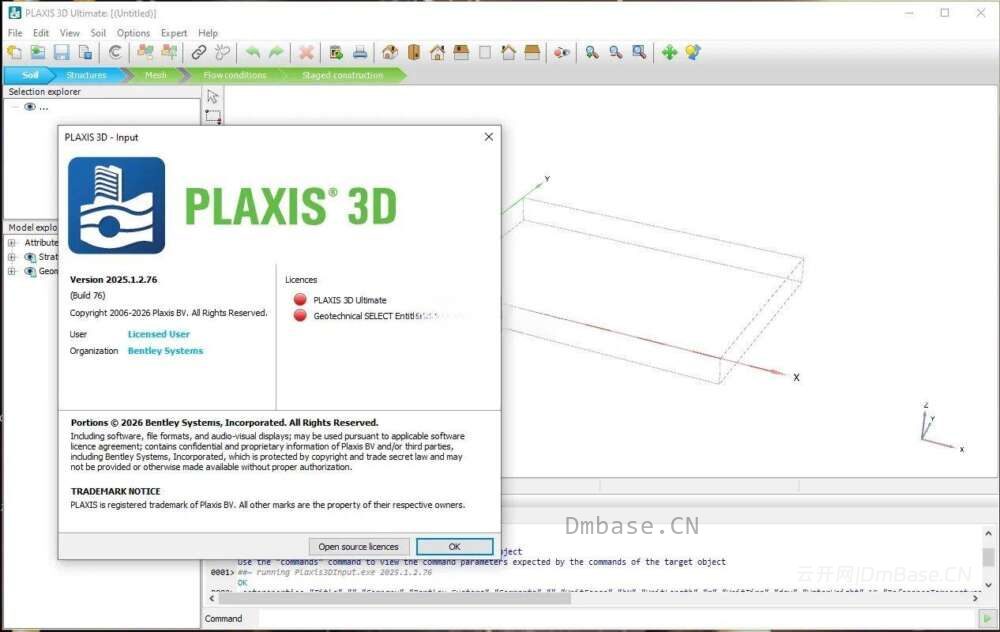Screen dimensions: 1000x632
Task: Switch to the Flow conditions tab
Action: 235,75
